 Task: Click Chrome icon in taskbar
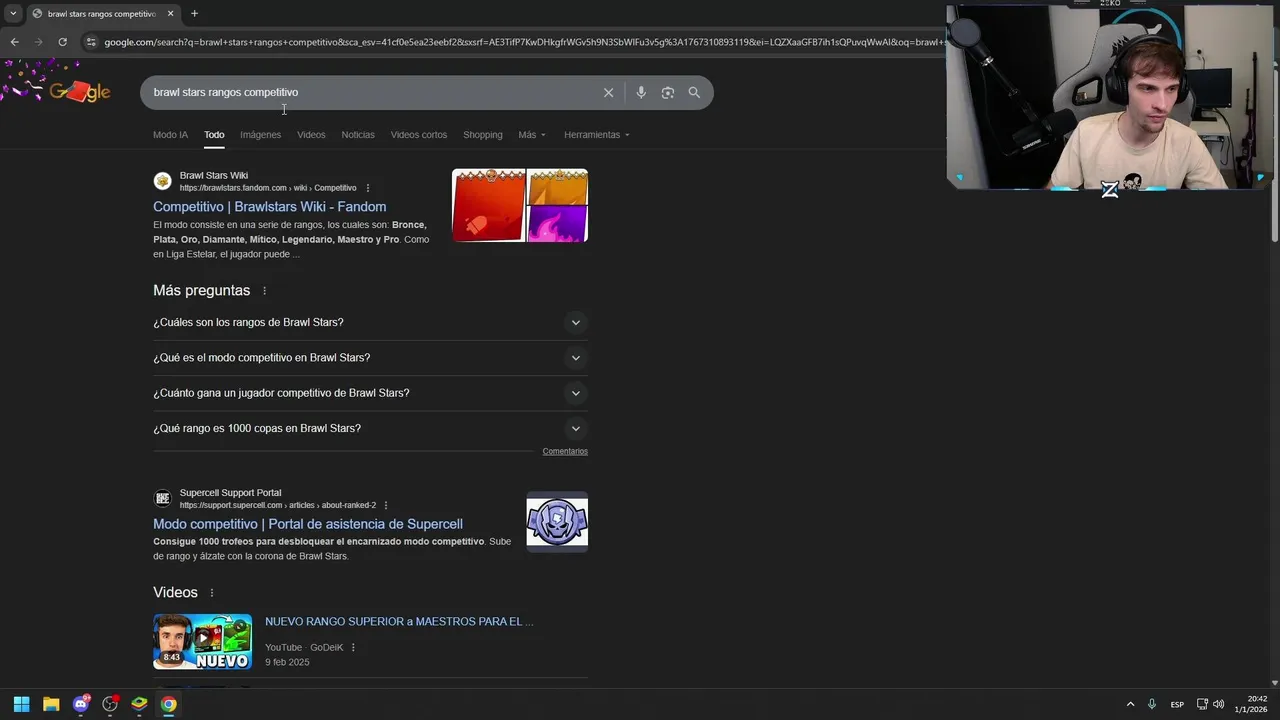[169, 704]
